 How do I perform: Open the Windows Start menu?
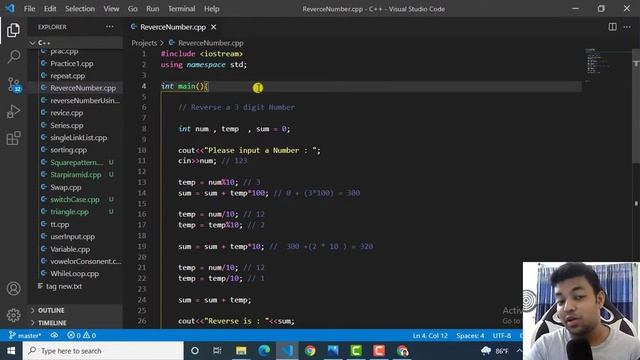(11, 351)
